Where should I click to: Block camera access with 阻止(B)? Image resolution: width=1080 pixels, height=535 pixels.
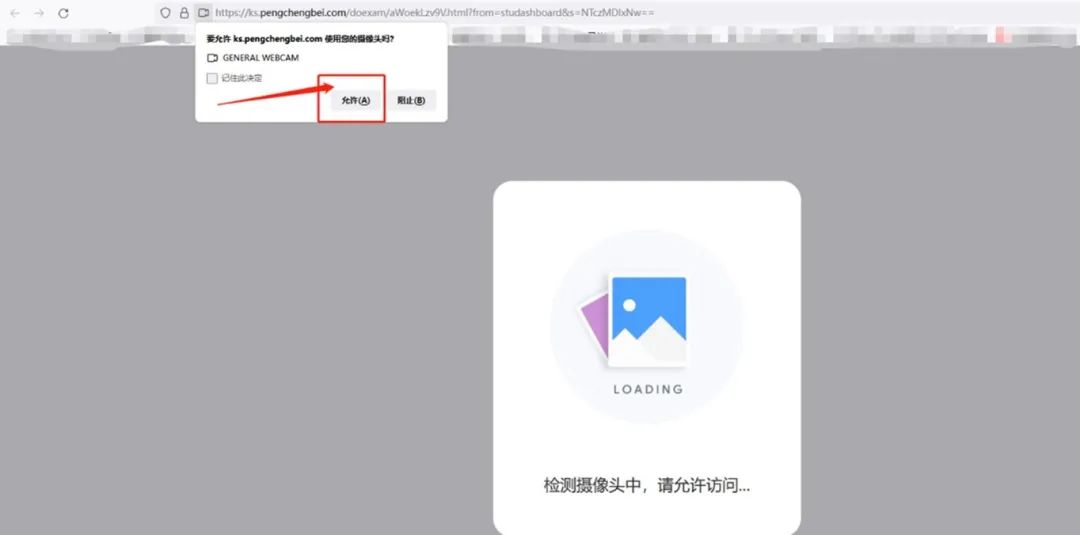(411, 101)
